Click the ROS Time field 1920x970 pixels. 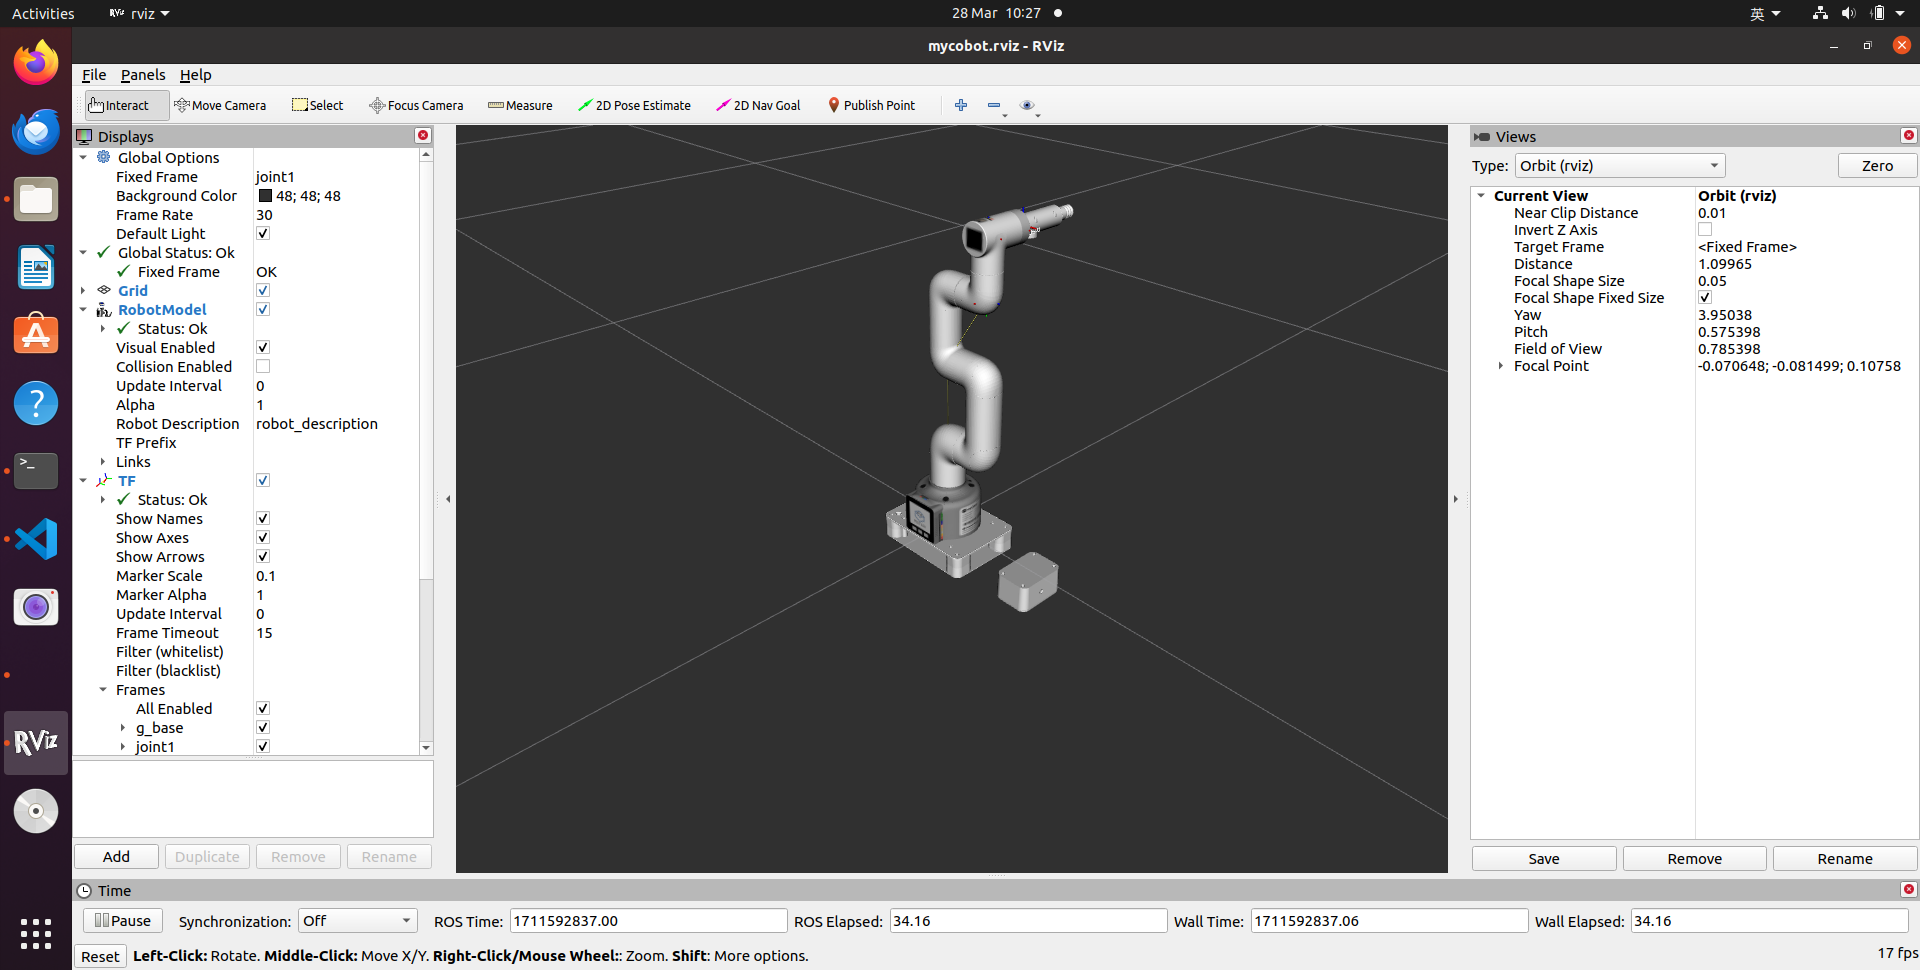[648, 920]
